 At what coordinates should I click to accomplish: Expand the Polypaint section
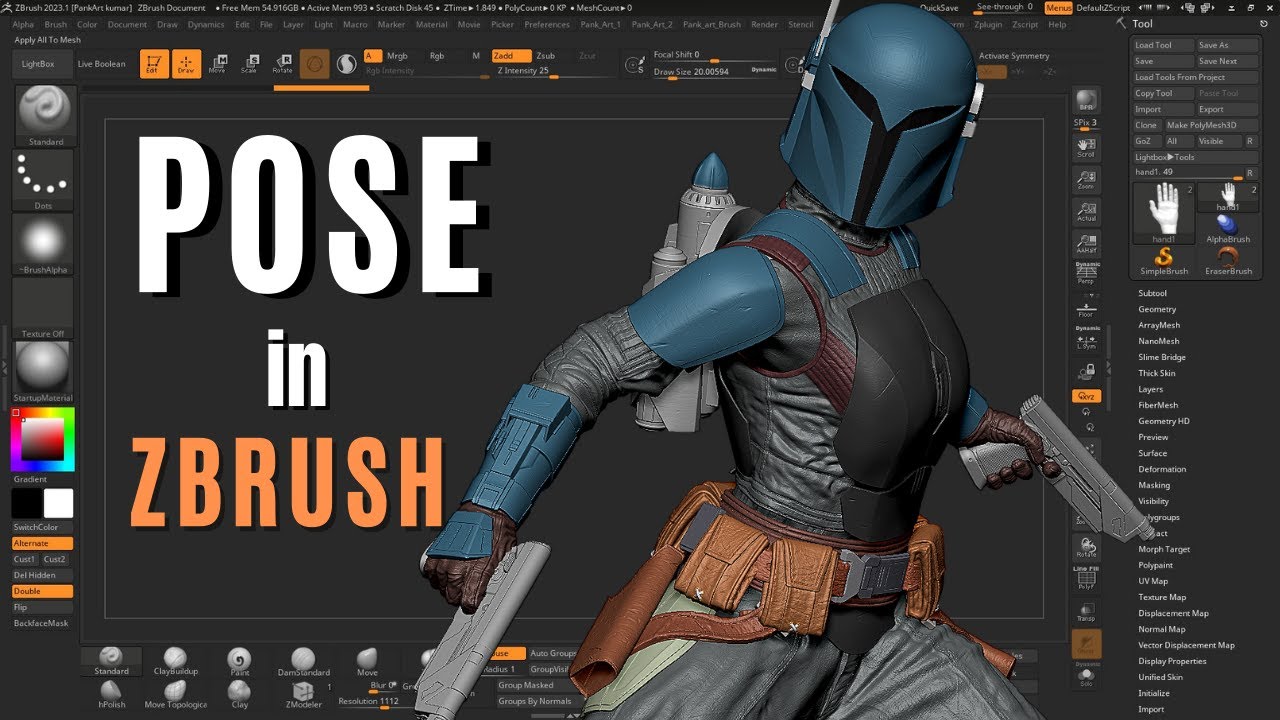[1155, 565]
